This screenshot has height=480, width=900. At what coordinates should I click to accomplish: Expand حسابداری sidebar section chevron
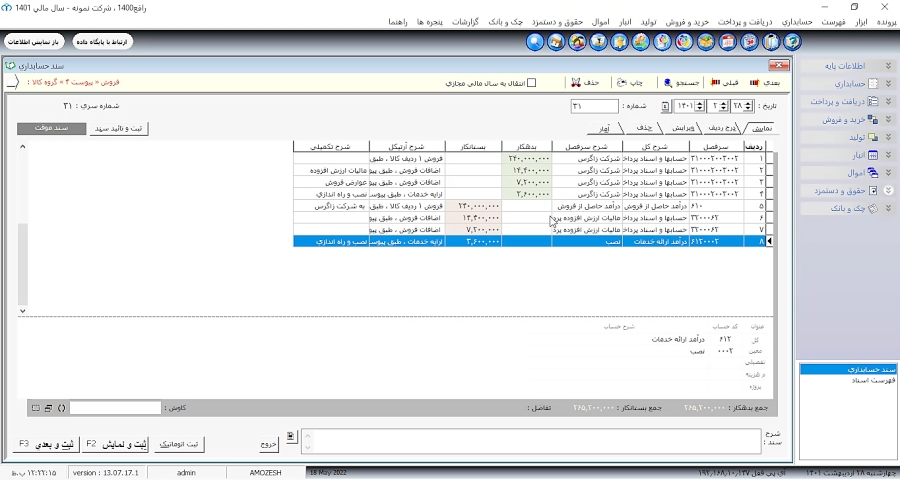(888, 84)
